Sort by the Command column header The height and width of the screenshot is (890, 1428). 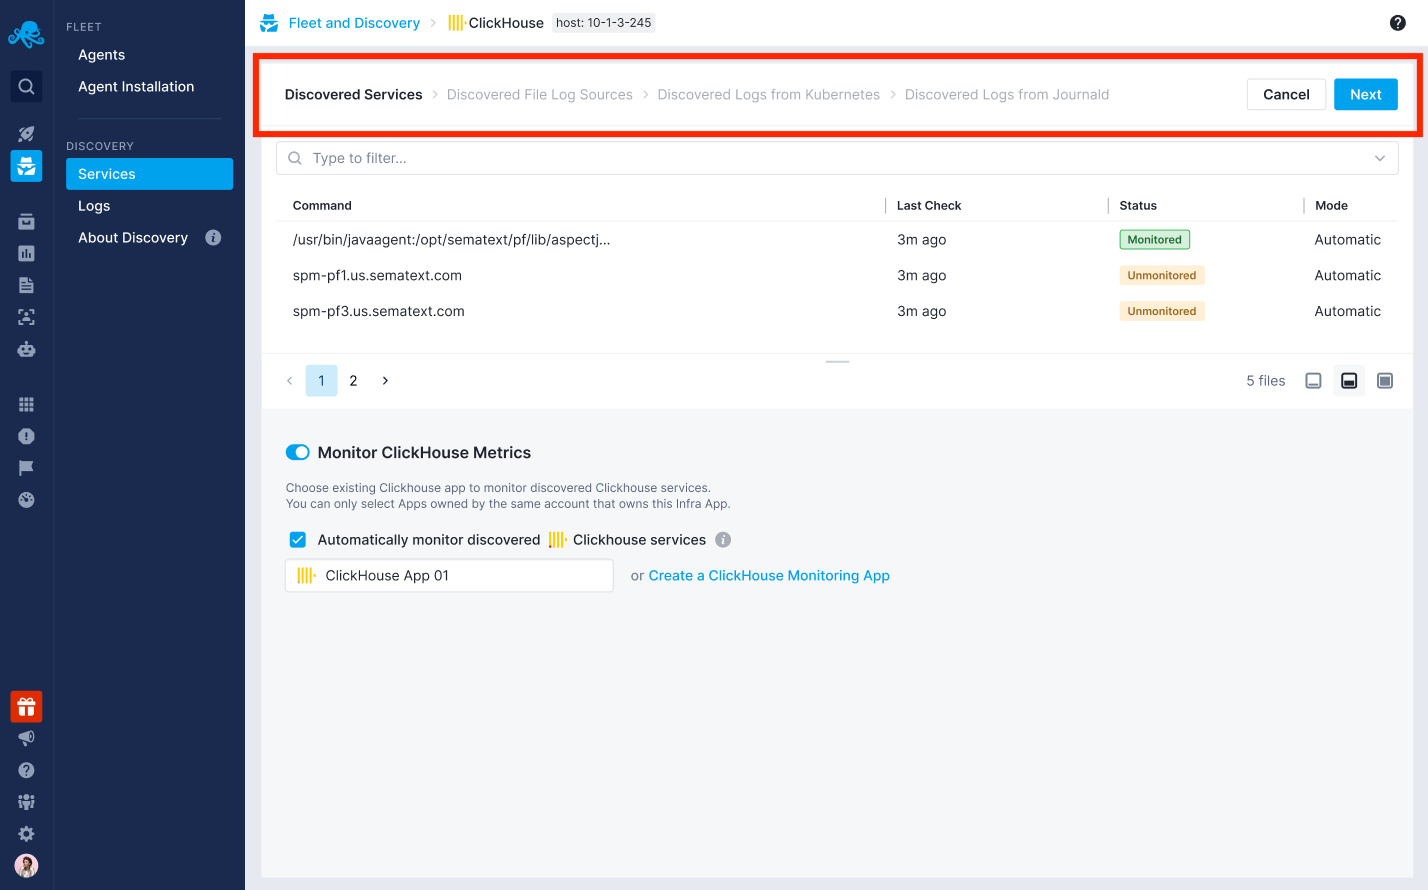pyautogui.click(x=322, y=206)
